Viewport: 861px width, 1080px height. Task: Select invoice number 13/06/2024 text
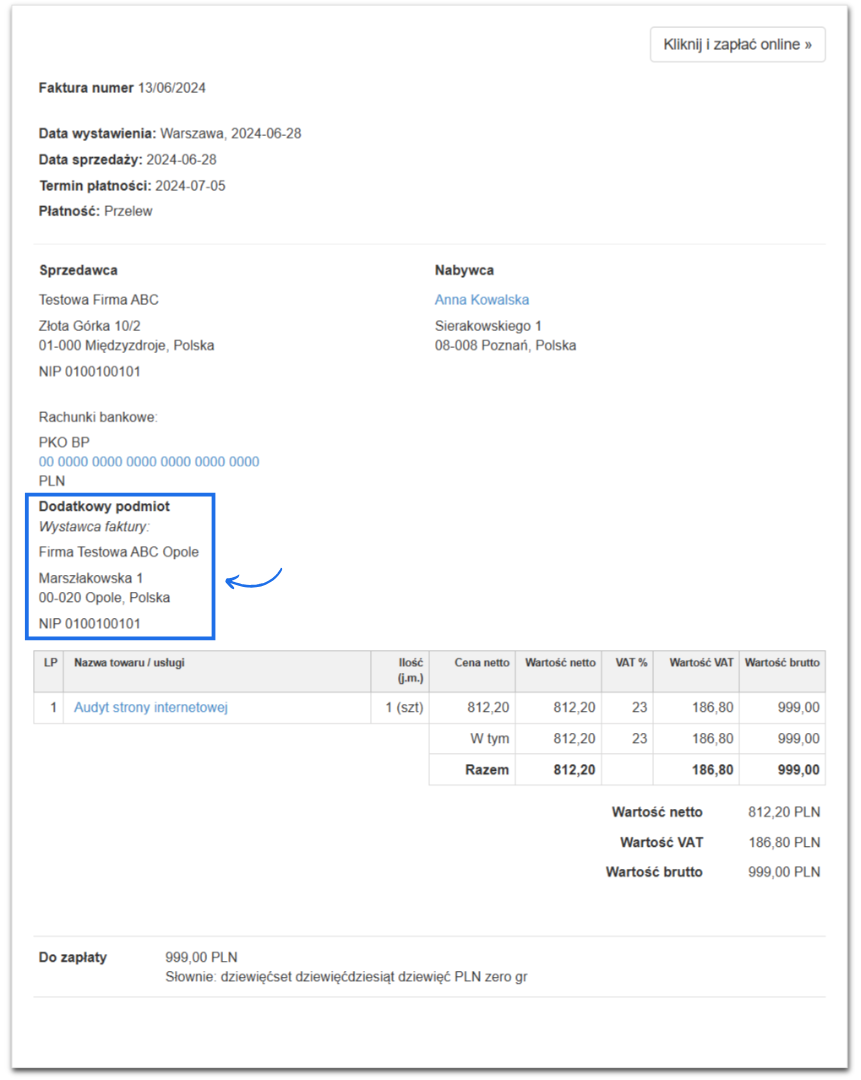[x=172, y=87]
